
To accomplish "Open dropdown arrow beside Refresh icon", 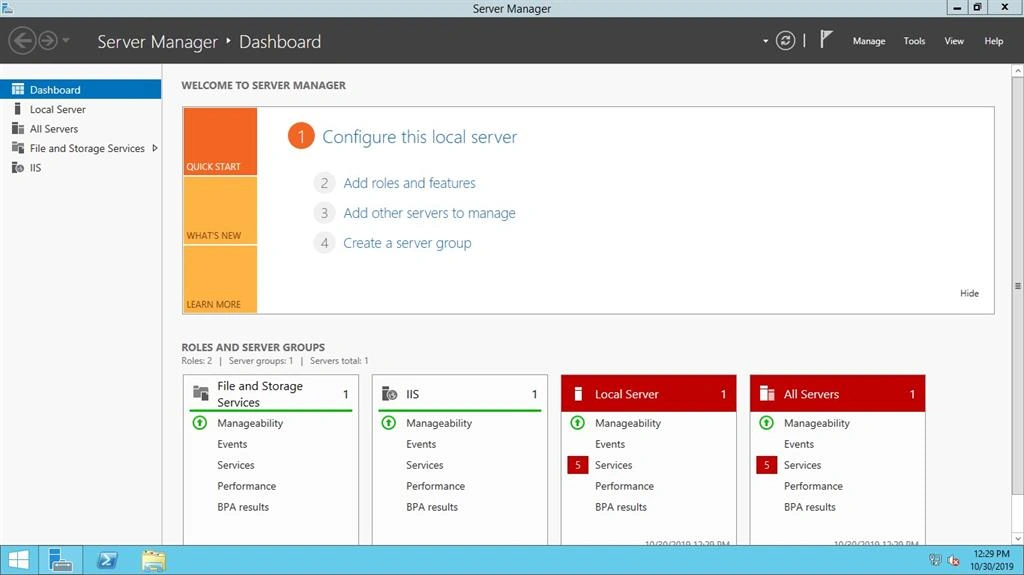I will [x=765, y=41].
